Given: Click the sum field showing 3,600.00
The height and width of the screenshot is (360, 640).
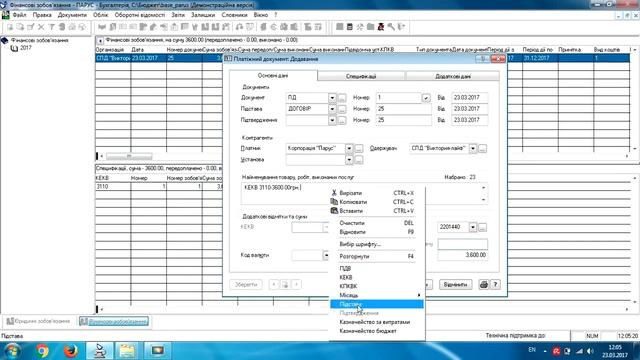Looking at the screenshot, I should 462,255.
